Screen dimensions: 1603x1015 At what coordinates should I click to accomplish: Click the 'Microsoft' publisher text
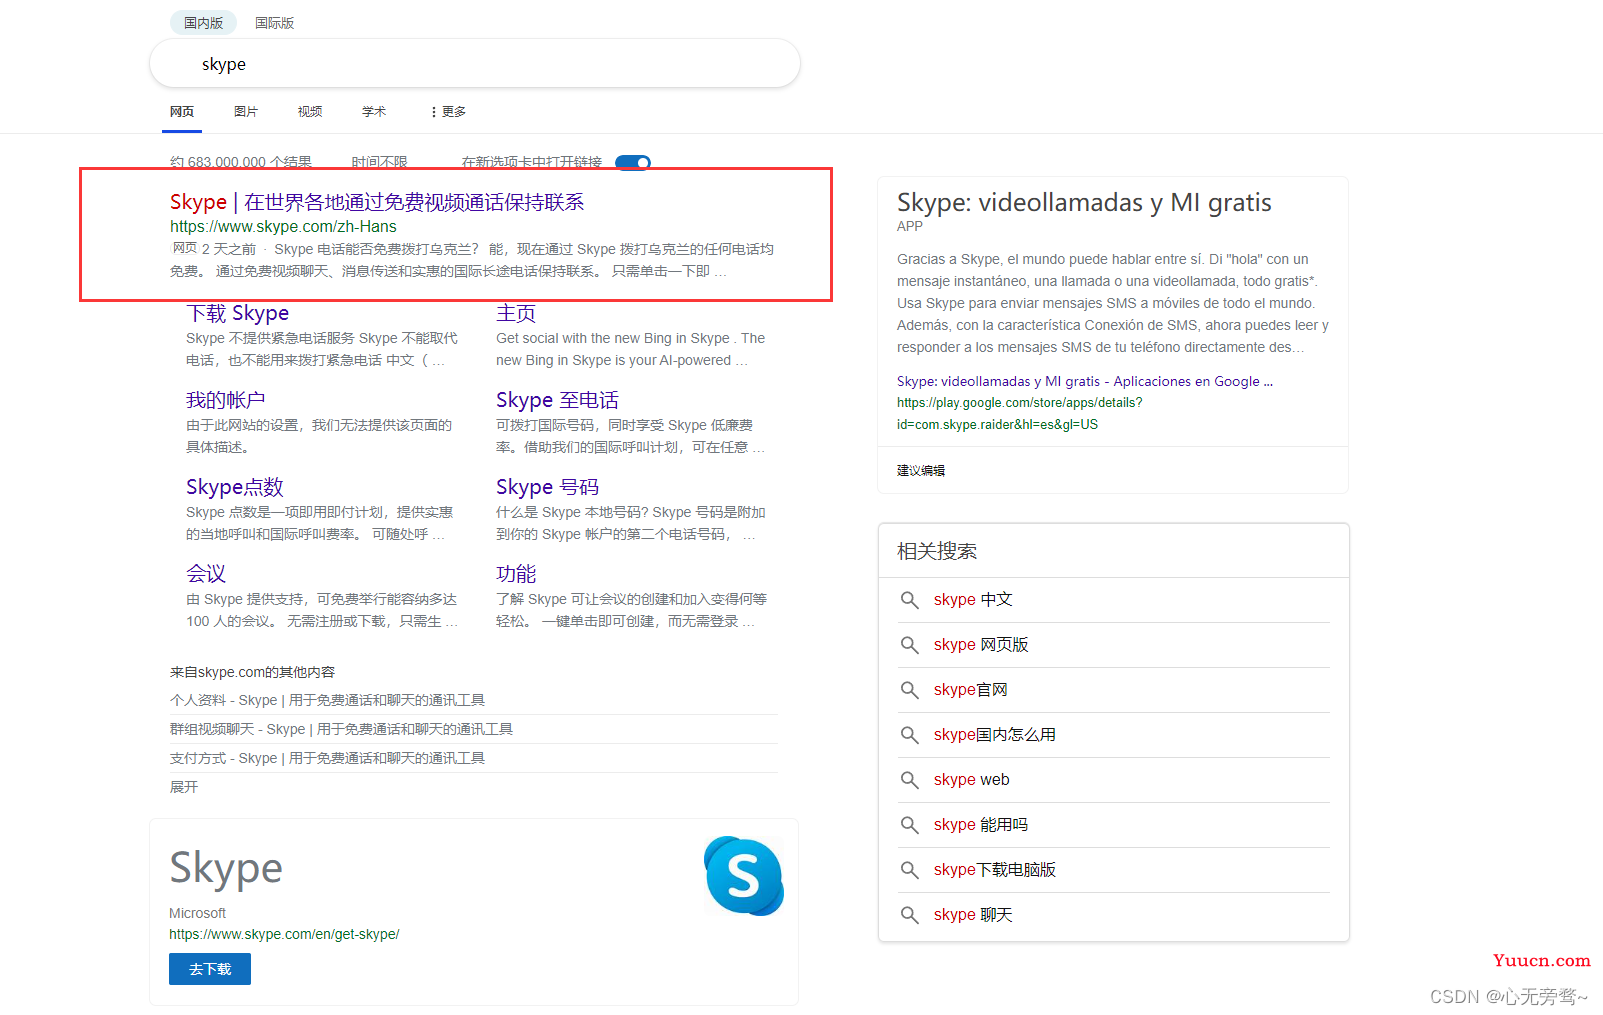pyautogui.click(x=197, y=913)
